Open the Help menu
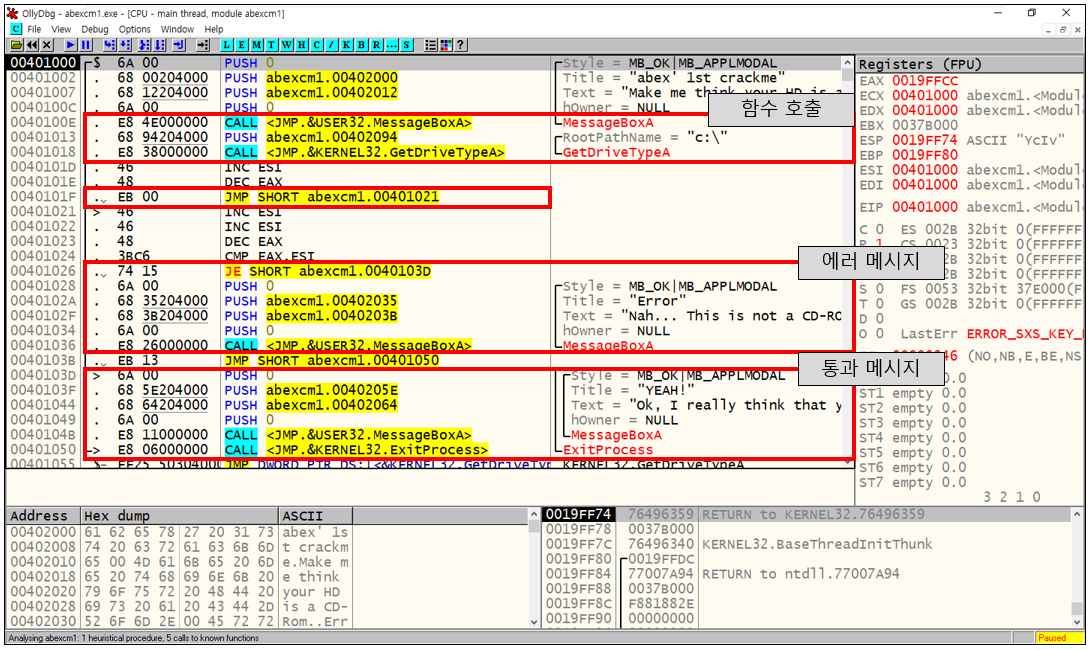Screen dimensions: 1090x650 (213, 29)
